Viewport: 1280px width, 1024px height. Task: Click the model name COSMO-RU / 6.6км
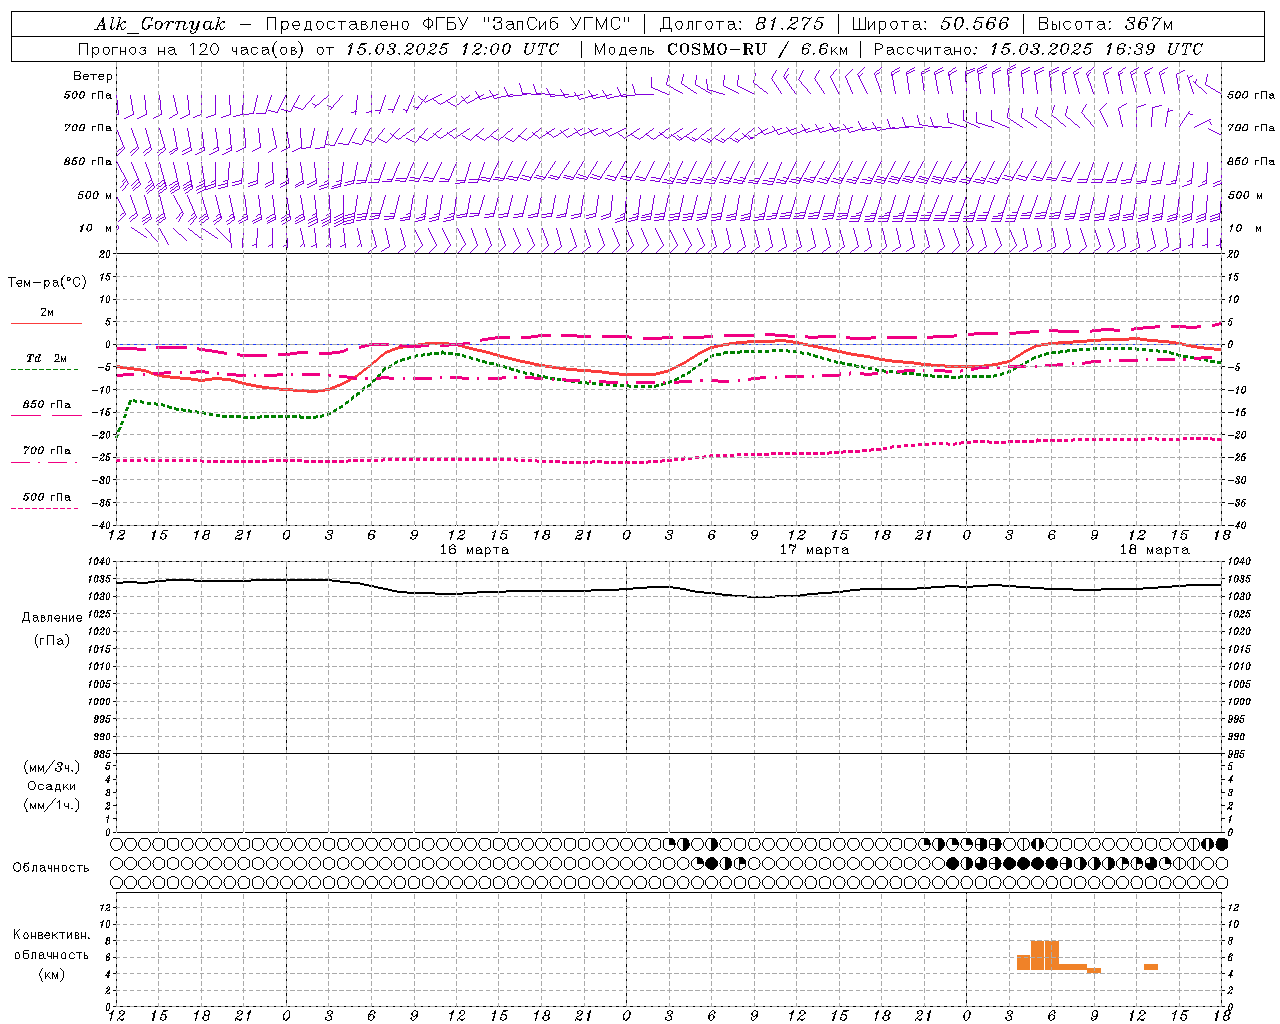click(758, 49)
